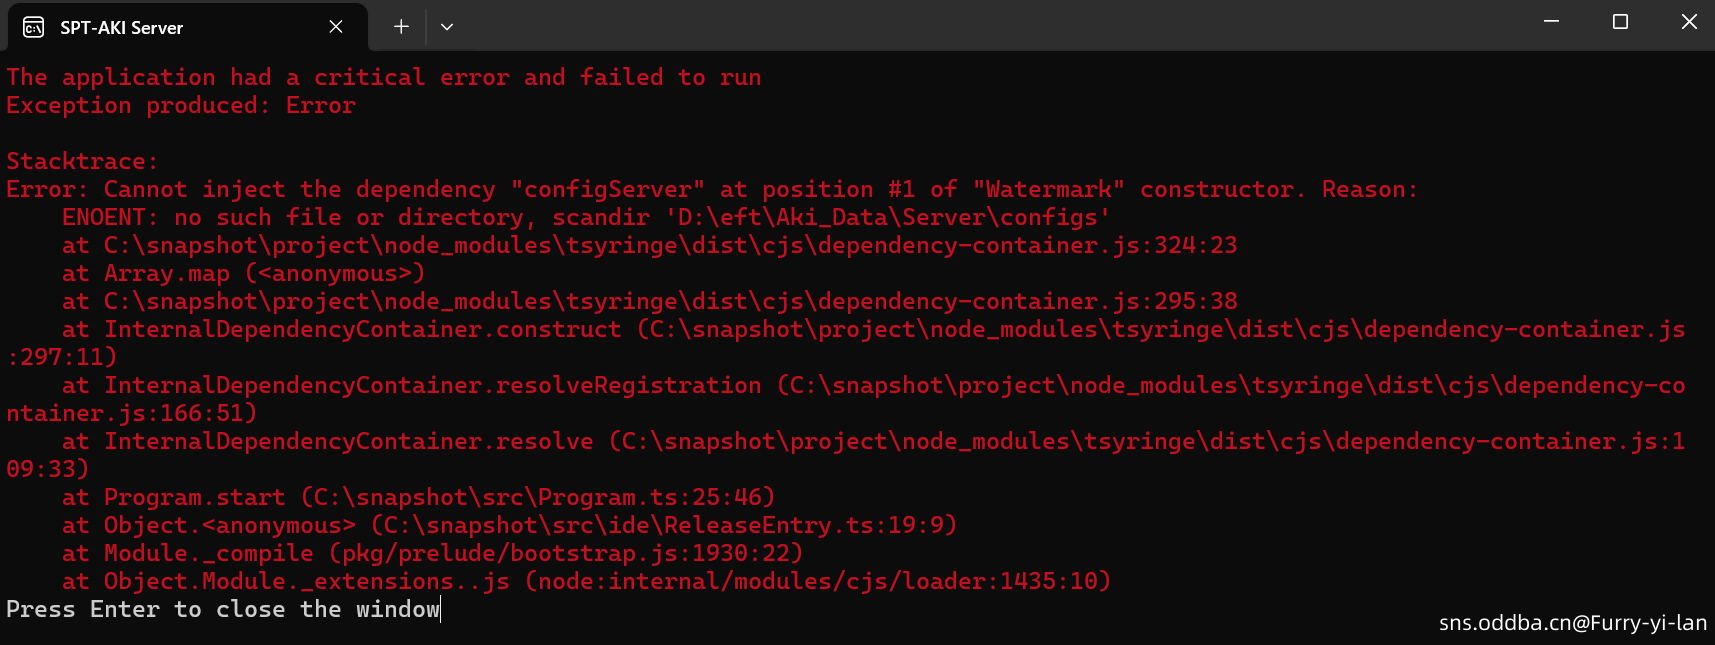Click the 'critical error and failed to run' line

click(x=384, y=78)
